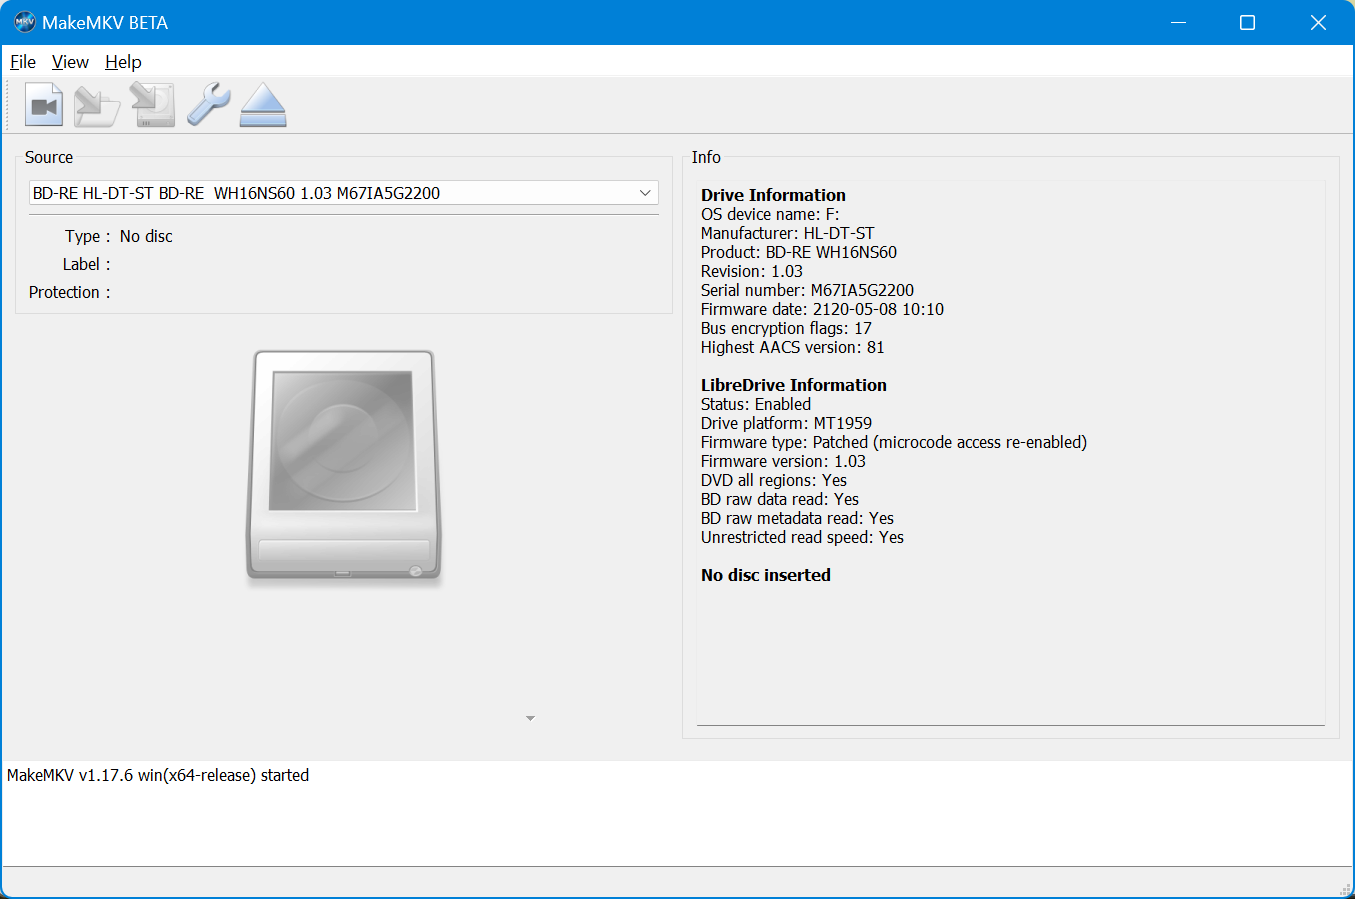Click the 'LibreDrive Information' heading
The height and width of the screenshot is (899, 1355).
(x=794, y=385)
